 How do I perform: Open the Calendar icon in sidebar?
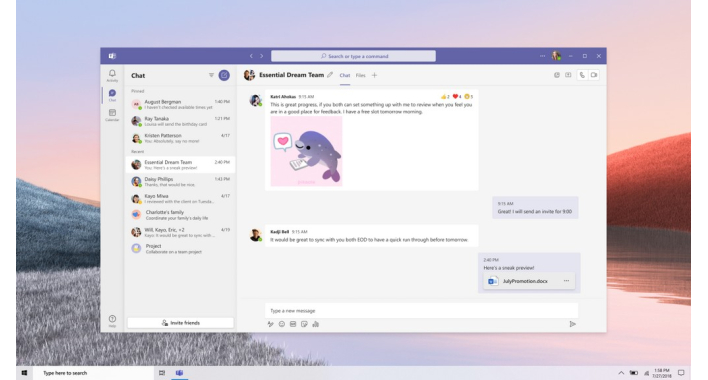112,115
